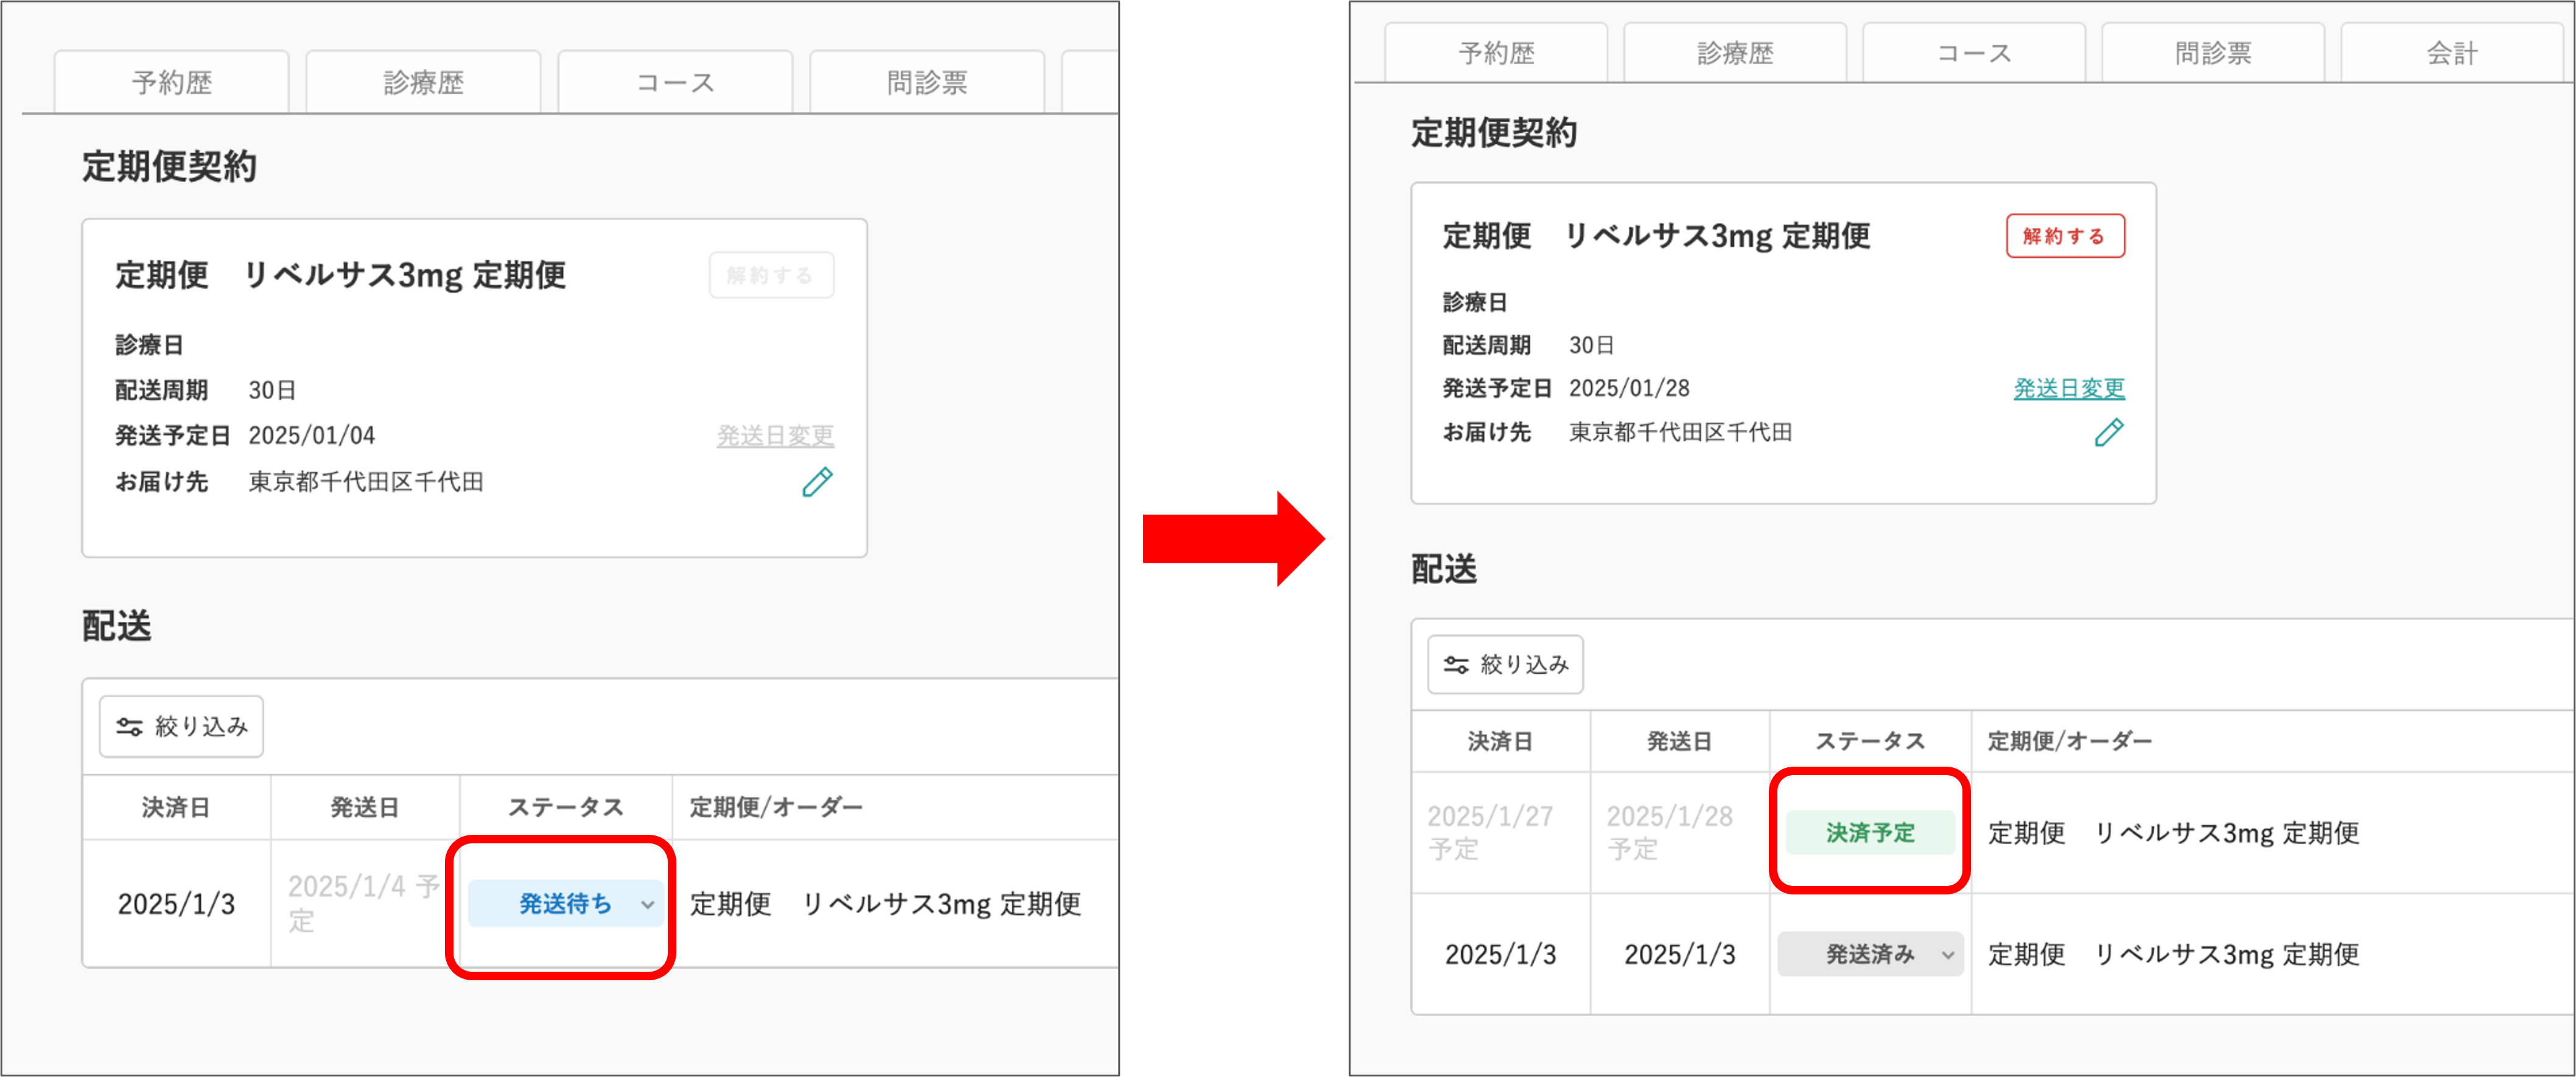
Task: Open 発送待ち status dropdown in left panel
Action: tap(565, 904)
